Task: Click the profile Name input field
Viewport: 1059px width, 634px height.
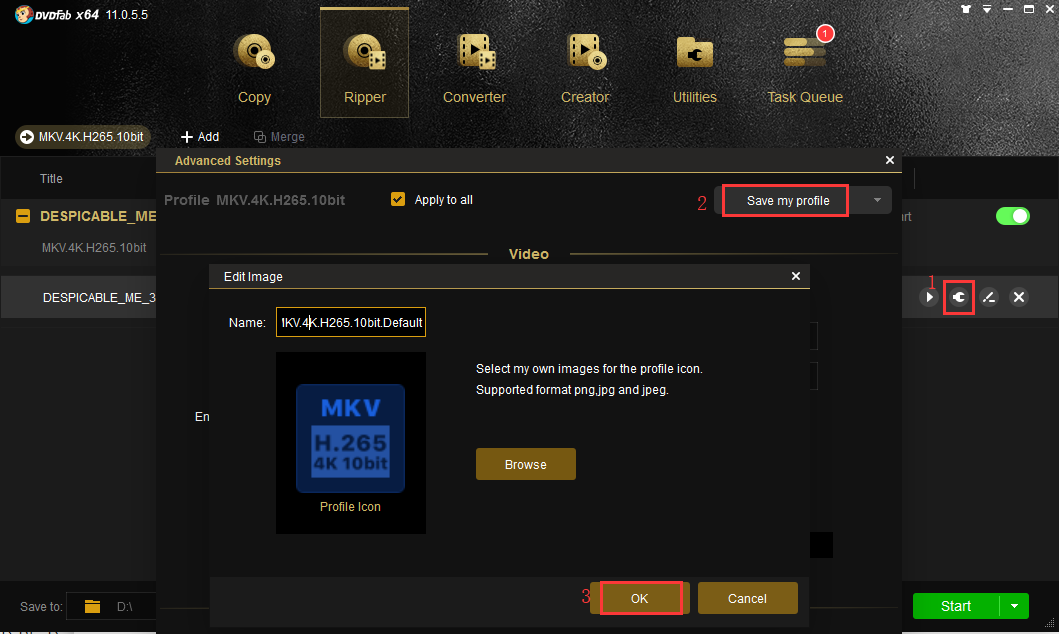Action: pyautogui.click(x=351, y=322)
